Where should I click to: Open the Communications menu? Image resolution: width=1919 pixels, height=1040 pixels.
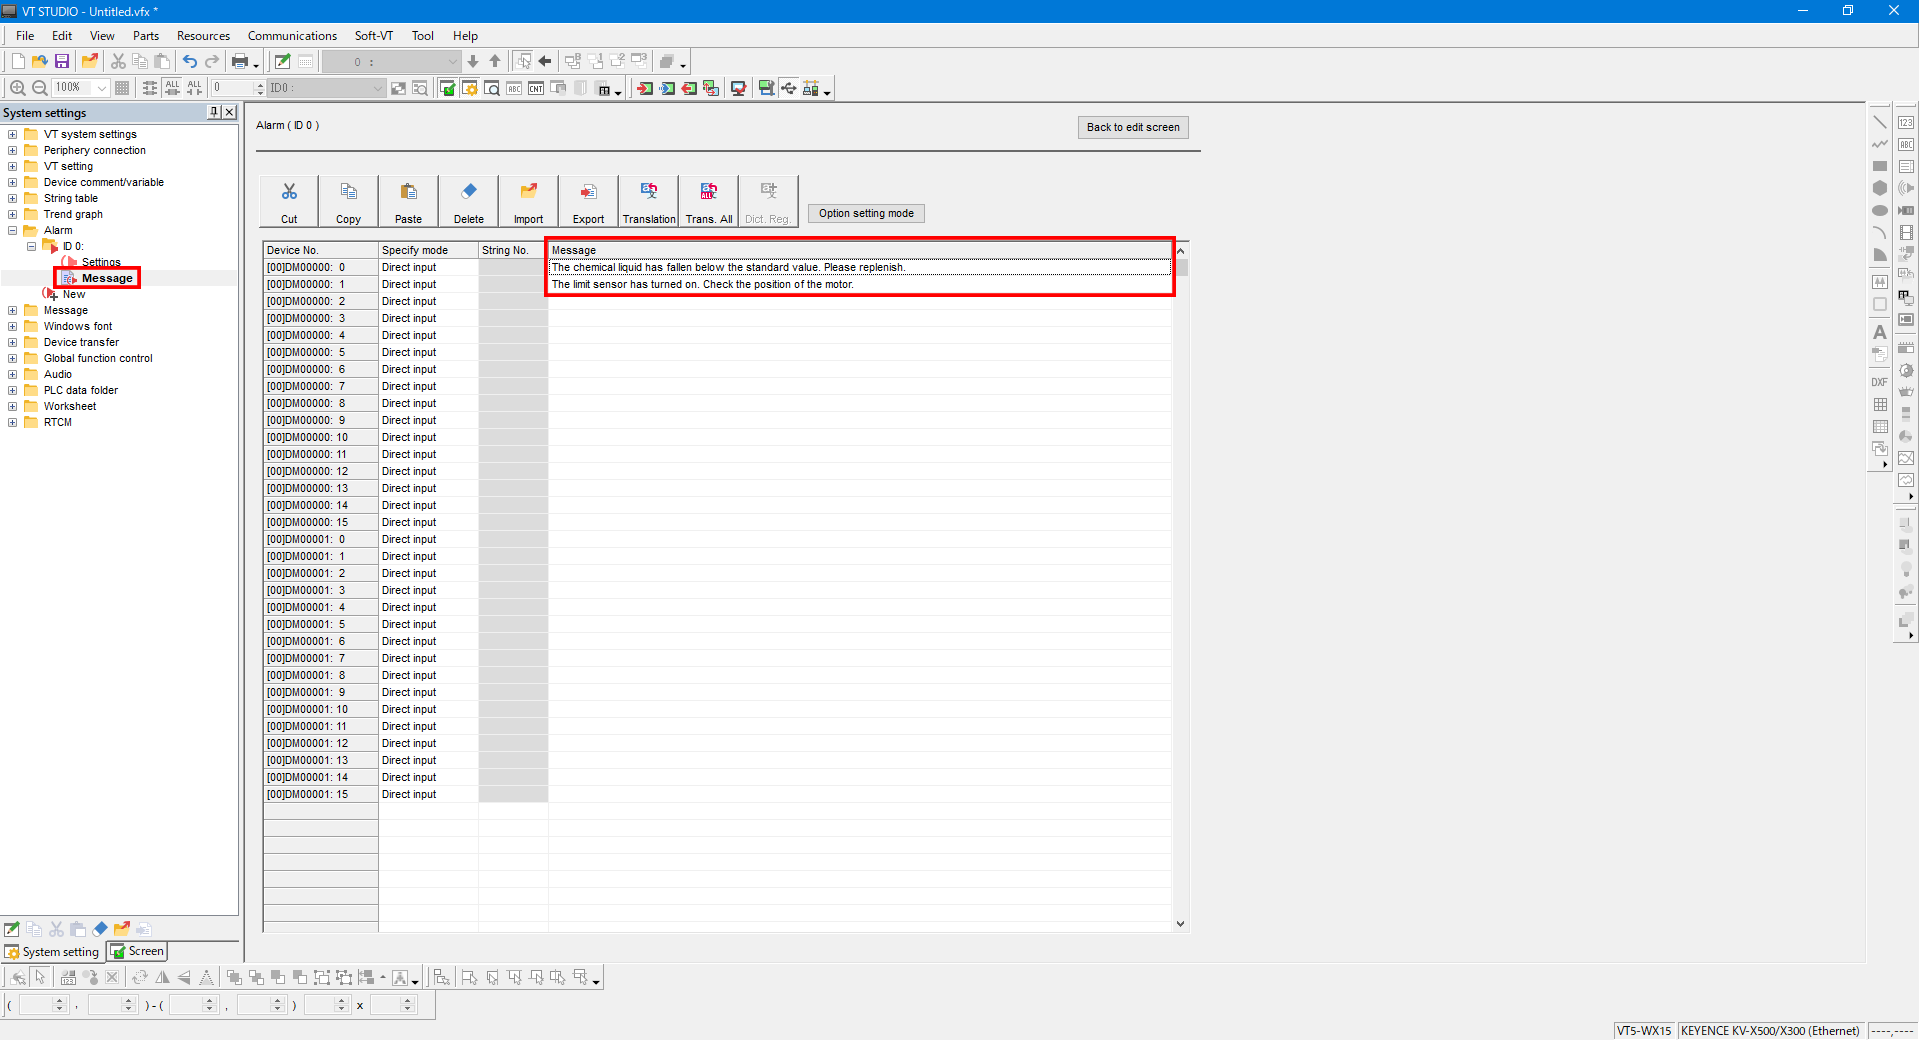pos(292,35)
